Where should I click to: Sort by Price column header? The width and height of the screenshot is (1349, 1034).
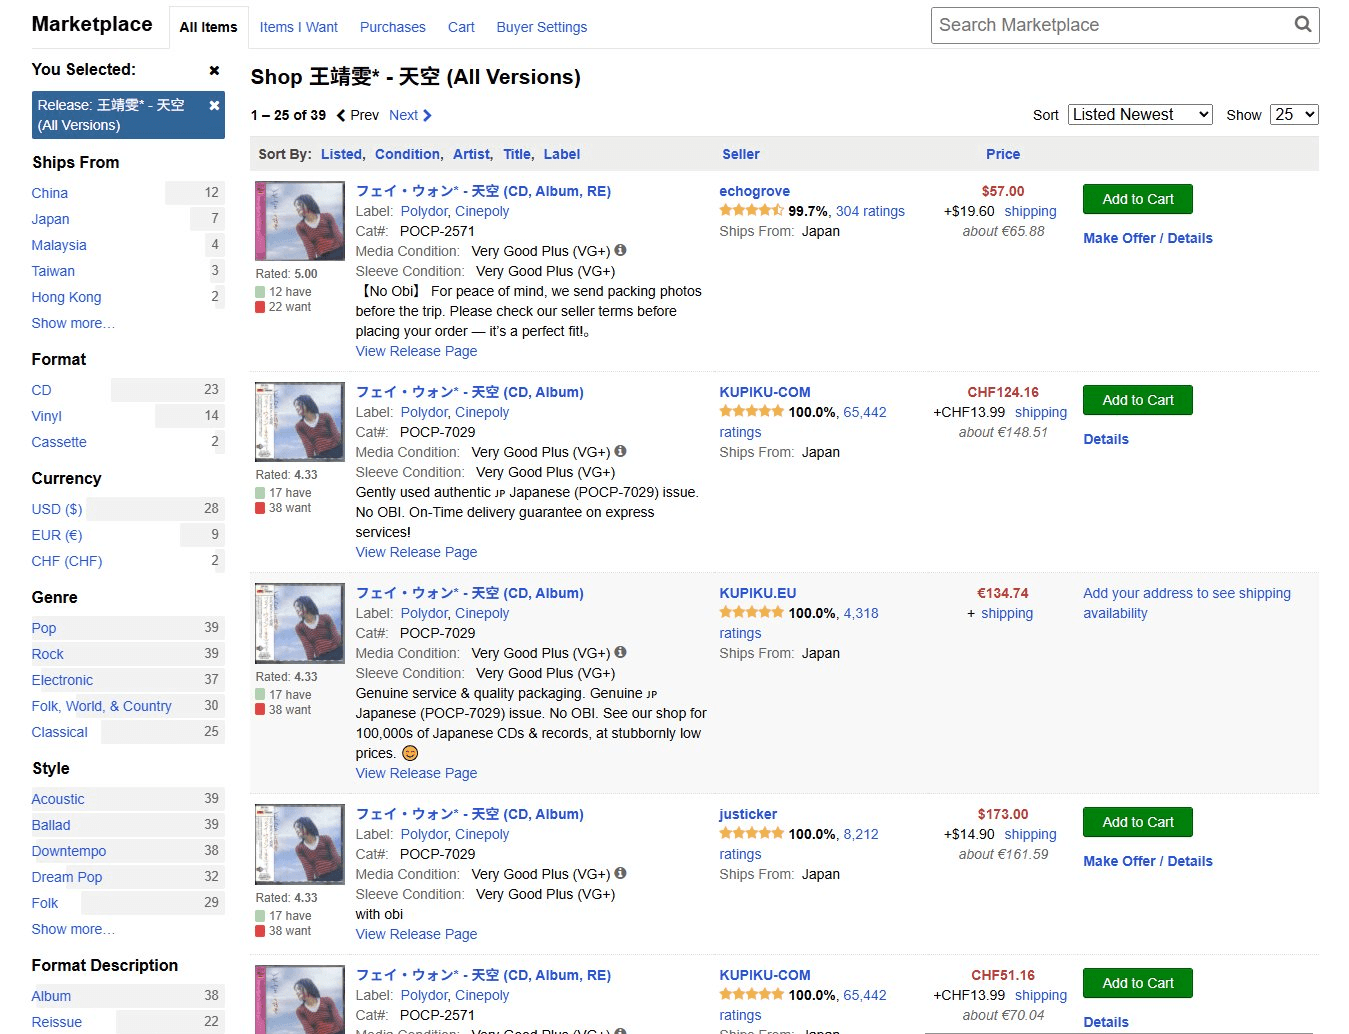1003,154
